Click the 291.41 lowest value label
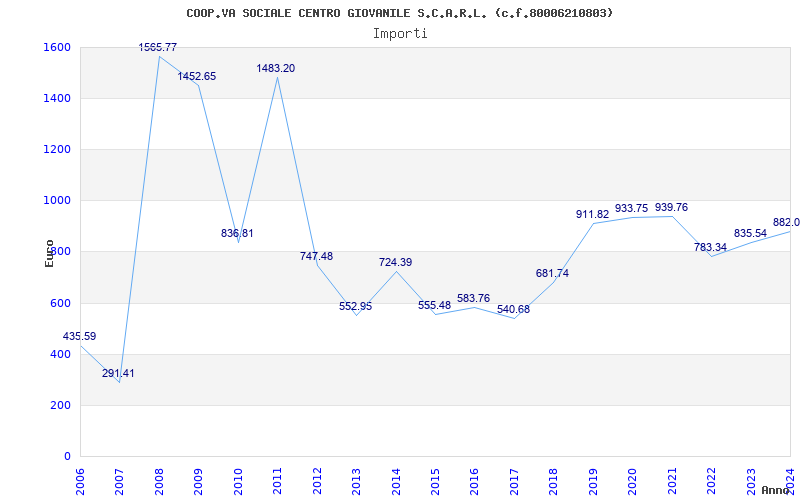Image resolution: width=800 pixels, height=500 pixels. (118, 373)
